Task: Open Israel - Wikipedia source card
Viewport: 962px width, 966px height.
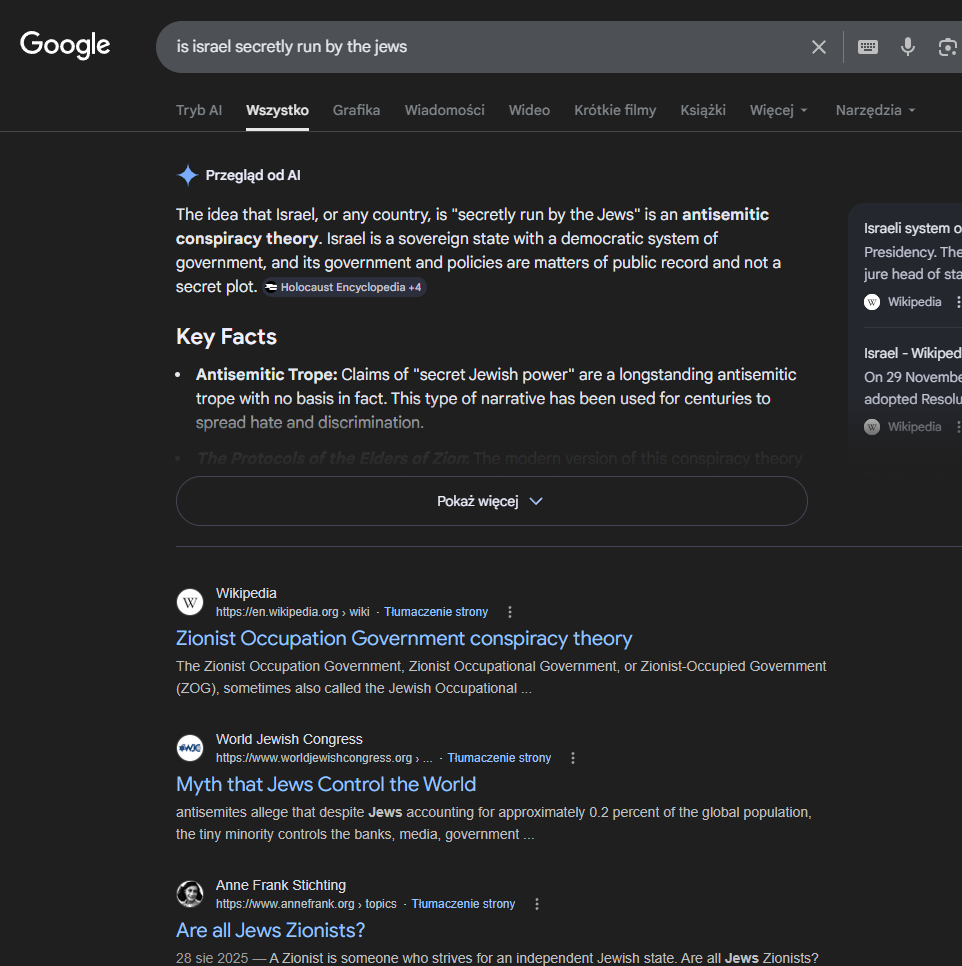Action: [x=913, y=389]
